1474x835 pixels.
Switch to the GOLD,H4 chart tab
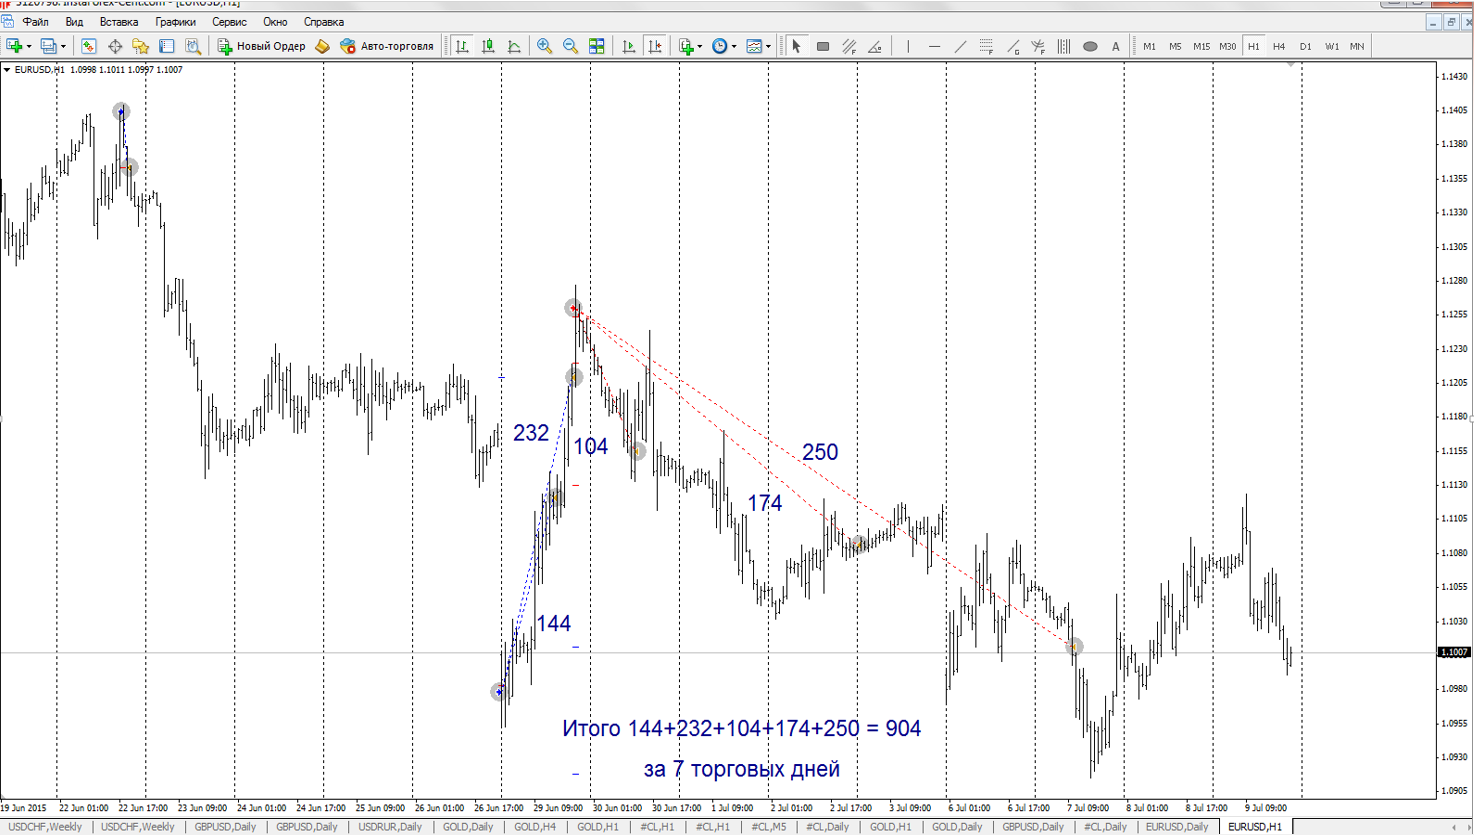pyautogui.click(x=535, y=827)
